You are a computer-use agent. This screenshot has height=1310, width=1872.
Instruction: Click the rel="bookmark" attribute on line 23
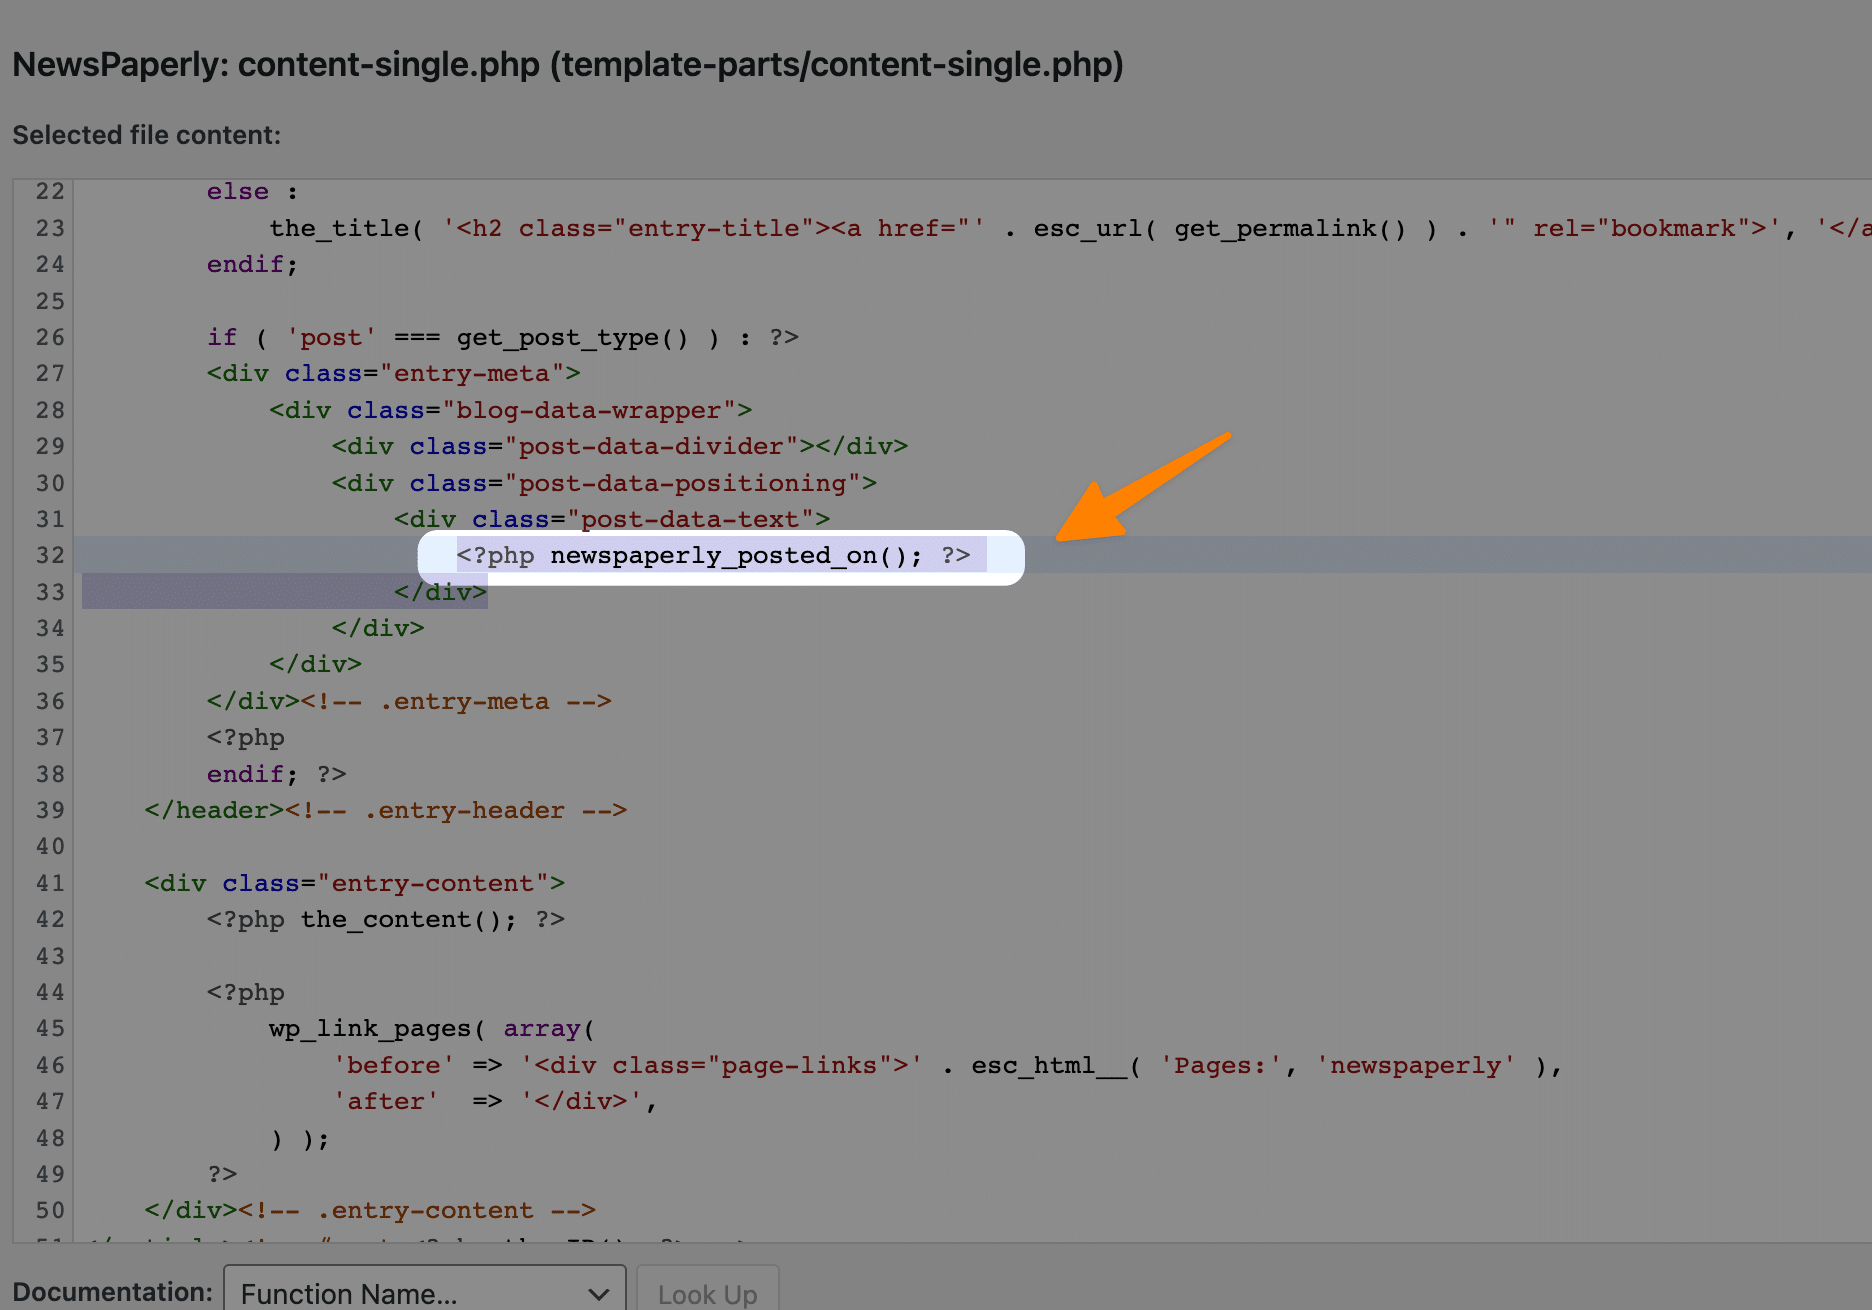point(1645,228)
